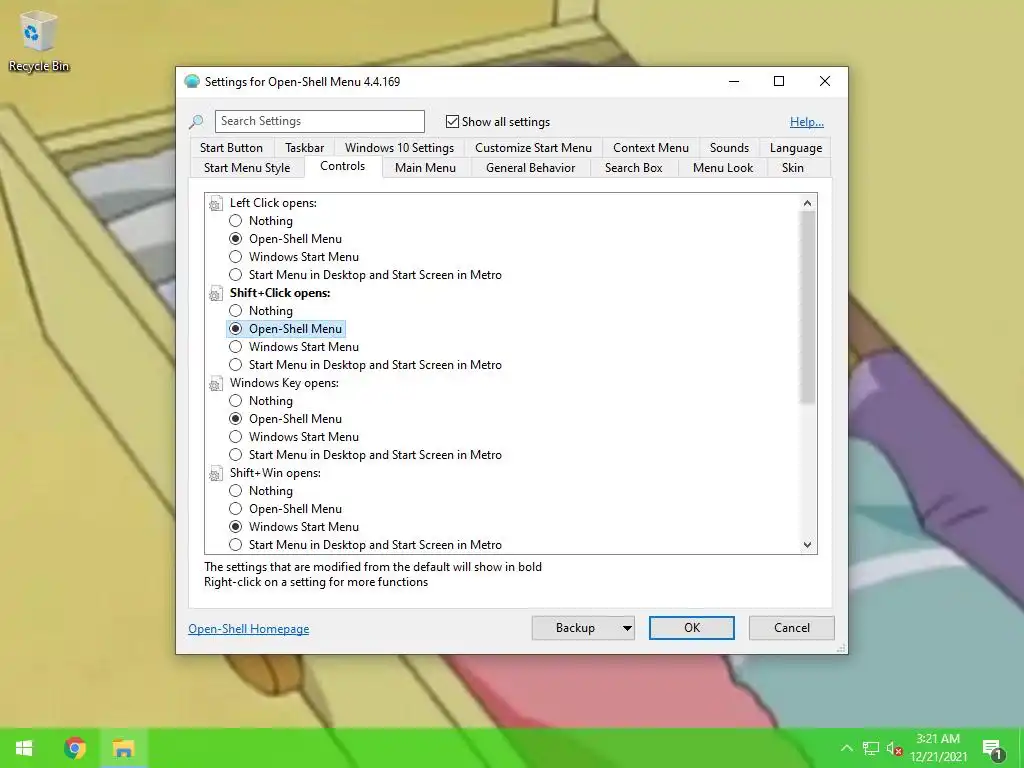Switch to the Start Menu Style tab

[247, 168]
